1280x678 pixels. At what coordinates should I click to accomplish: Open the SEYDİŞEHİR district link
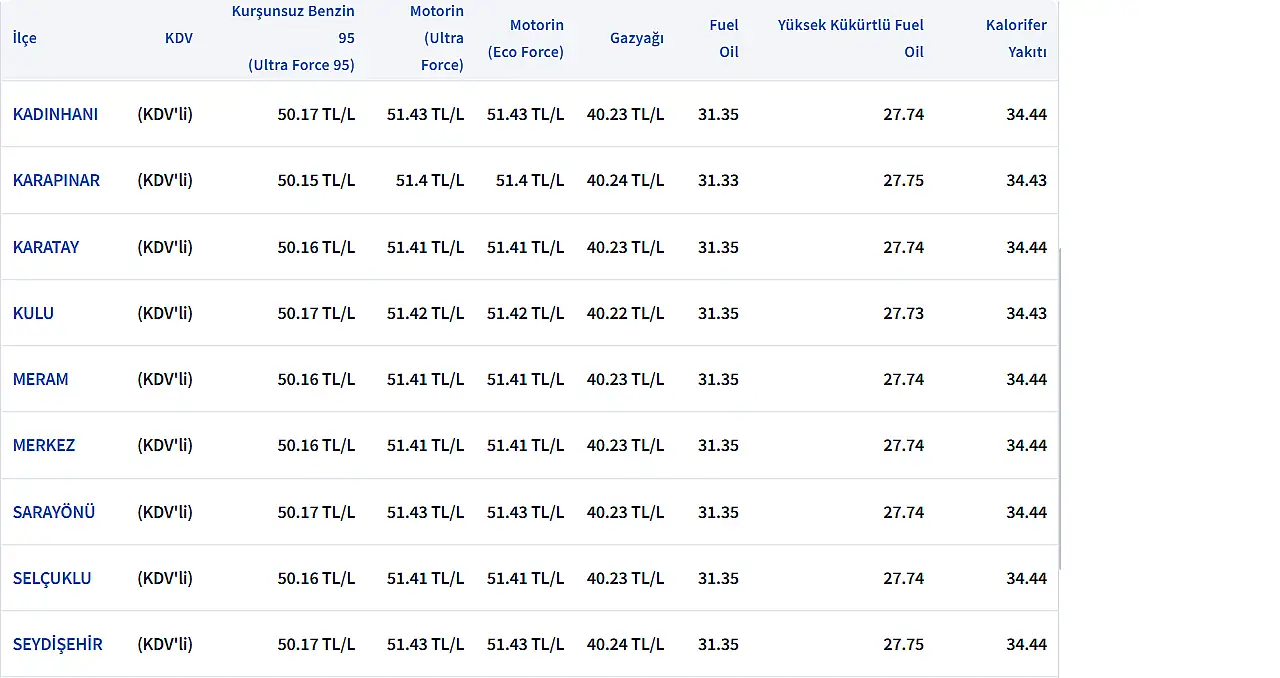click(58, 644)
